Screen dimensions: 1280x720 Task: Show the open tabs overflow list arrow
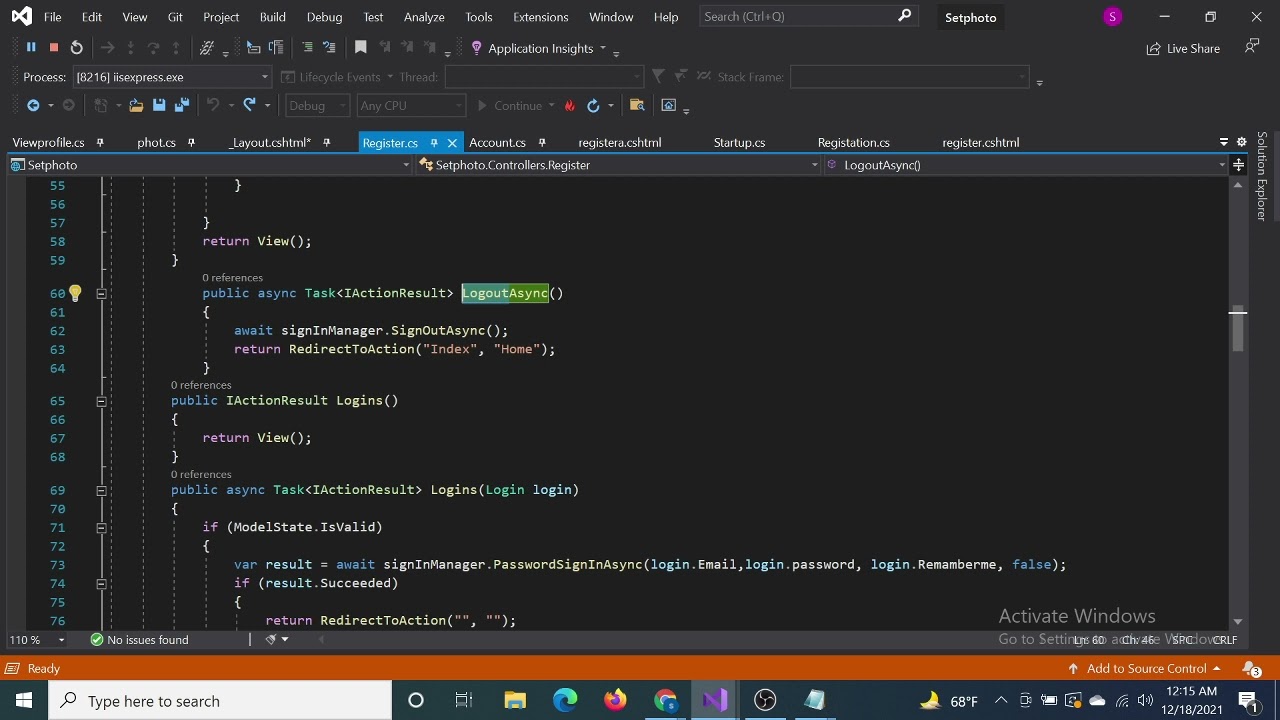point(1223,142)
